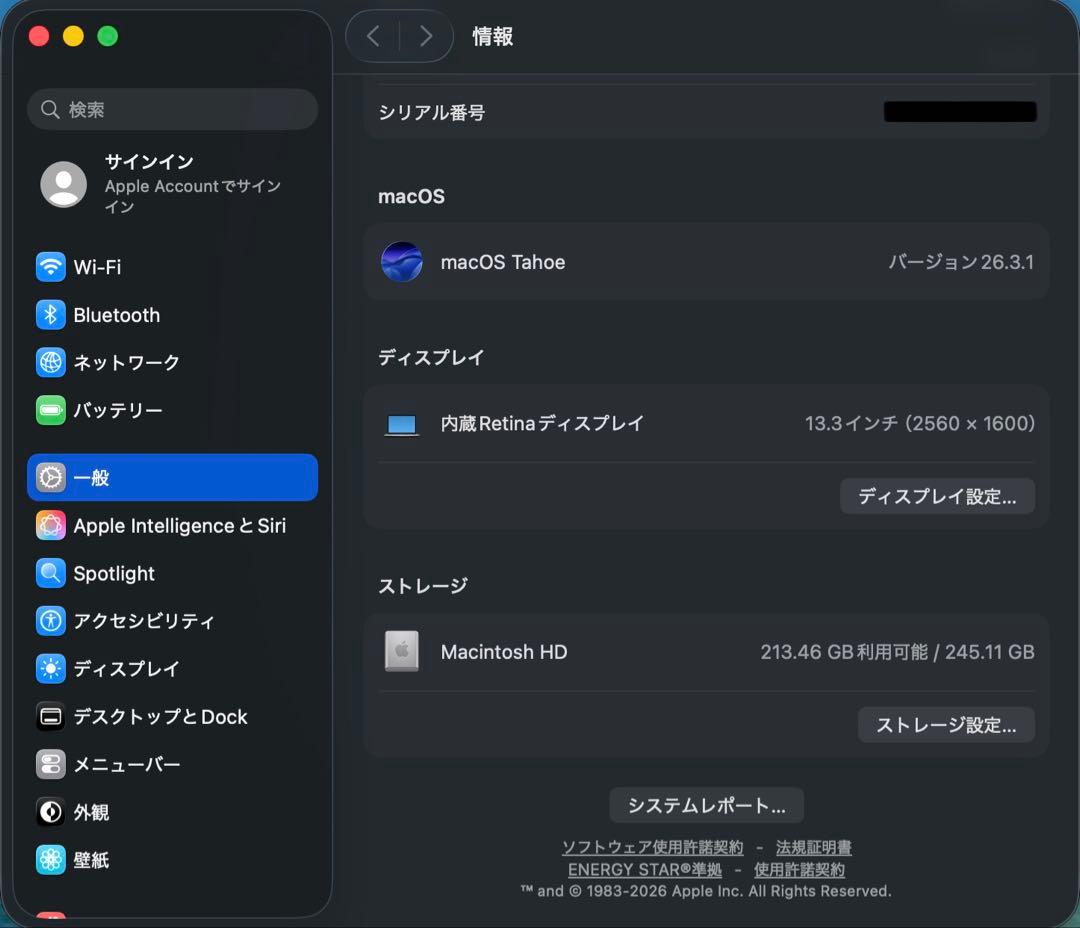Click the 情報 page title
Image resolution: width=1080 pixels, height=928 pixels.
(492, 36)
